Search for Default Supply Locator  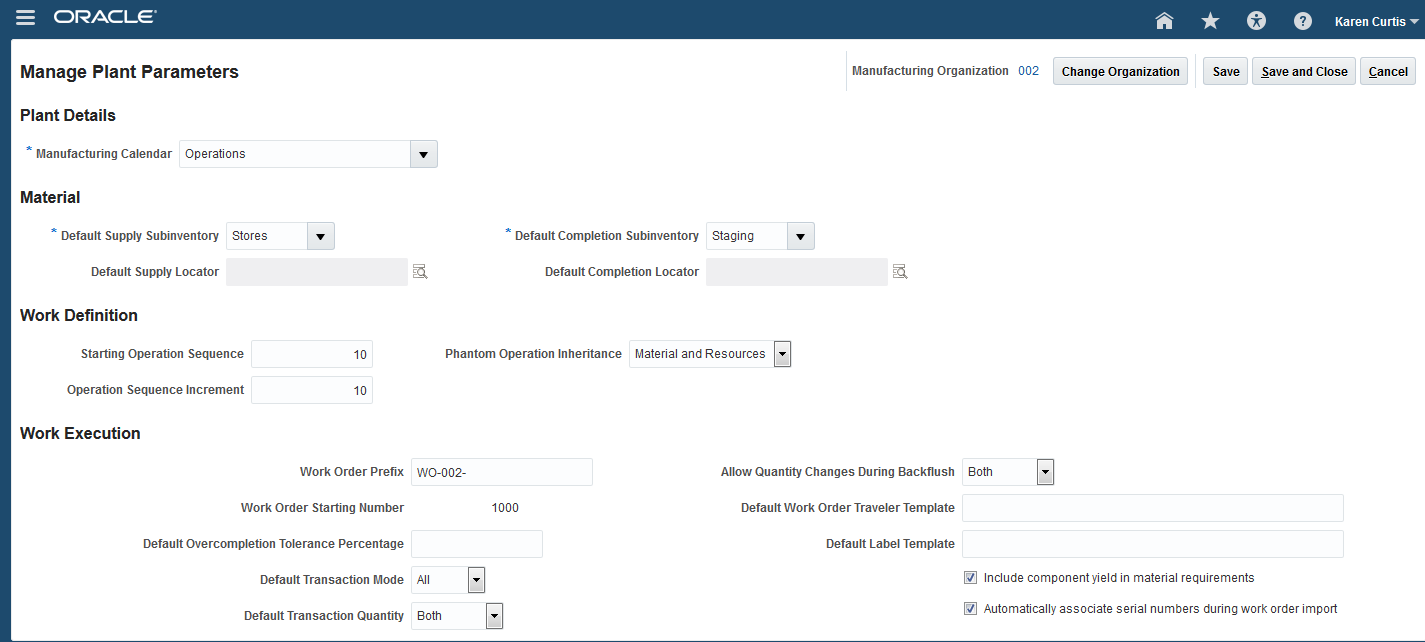[420, 271]
